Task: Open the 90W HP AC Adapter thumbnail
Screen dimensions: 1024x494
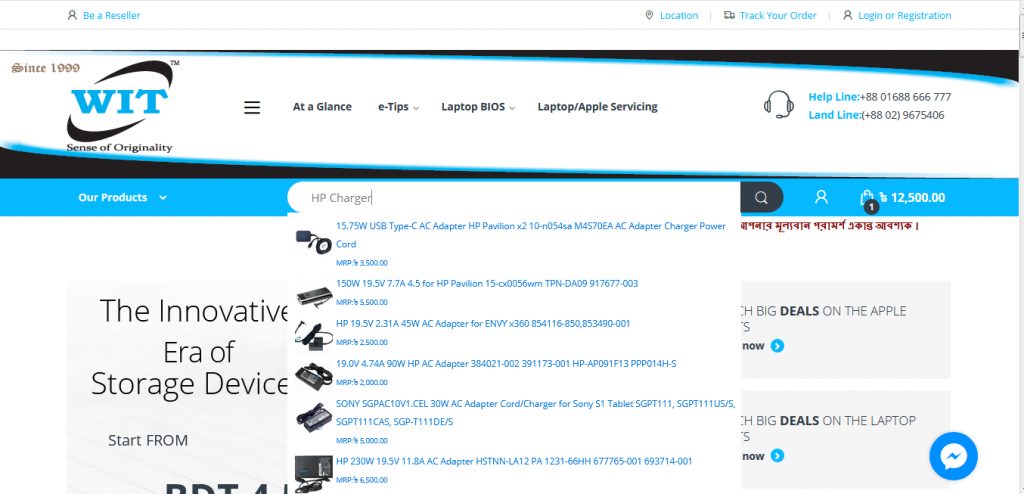Action: click(313, 375)
